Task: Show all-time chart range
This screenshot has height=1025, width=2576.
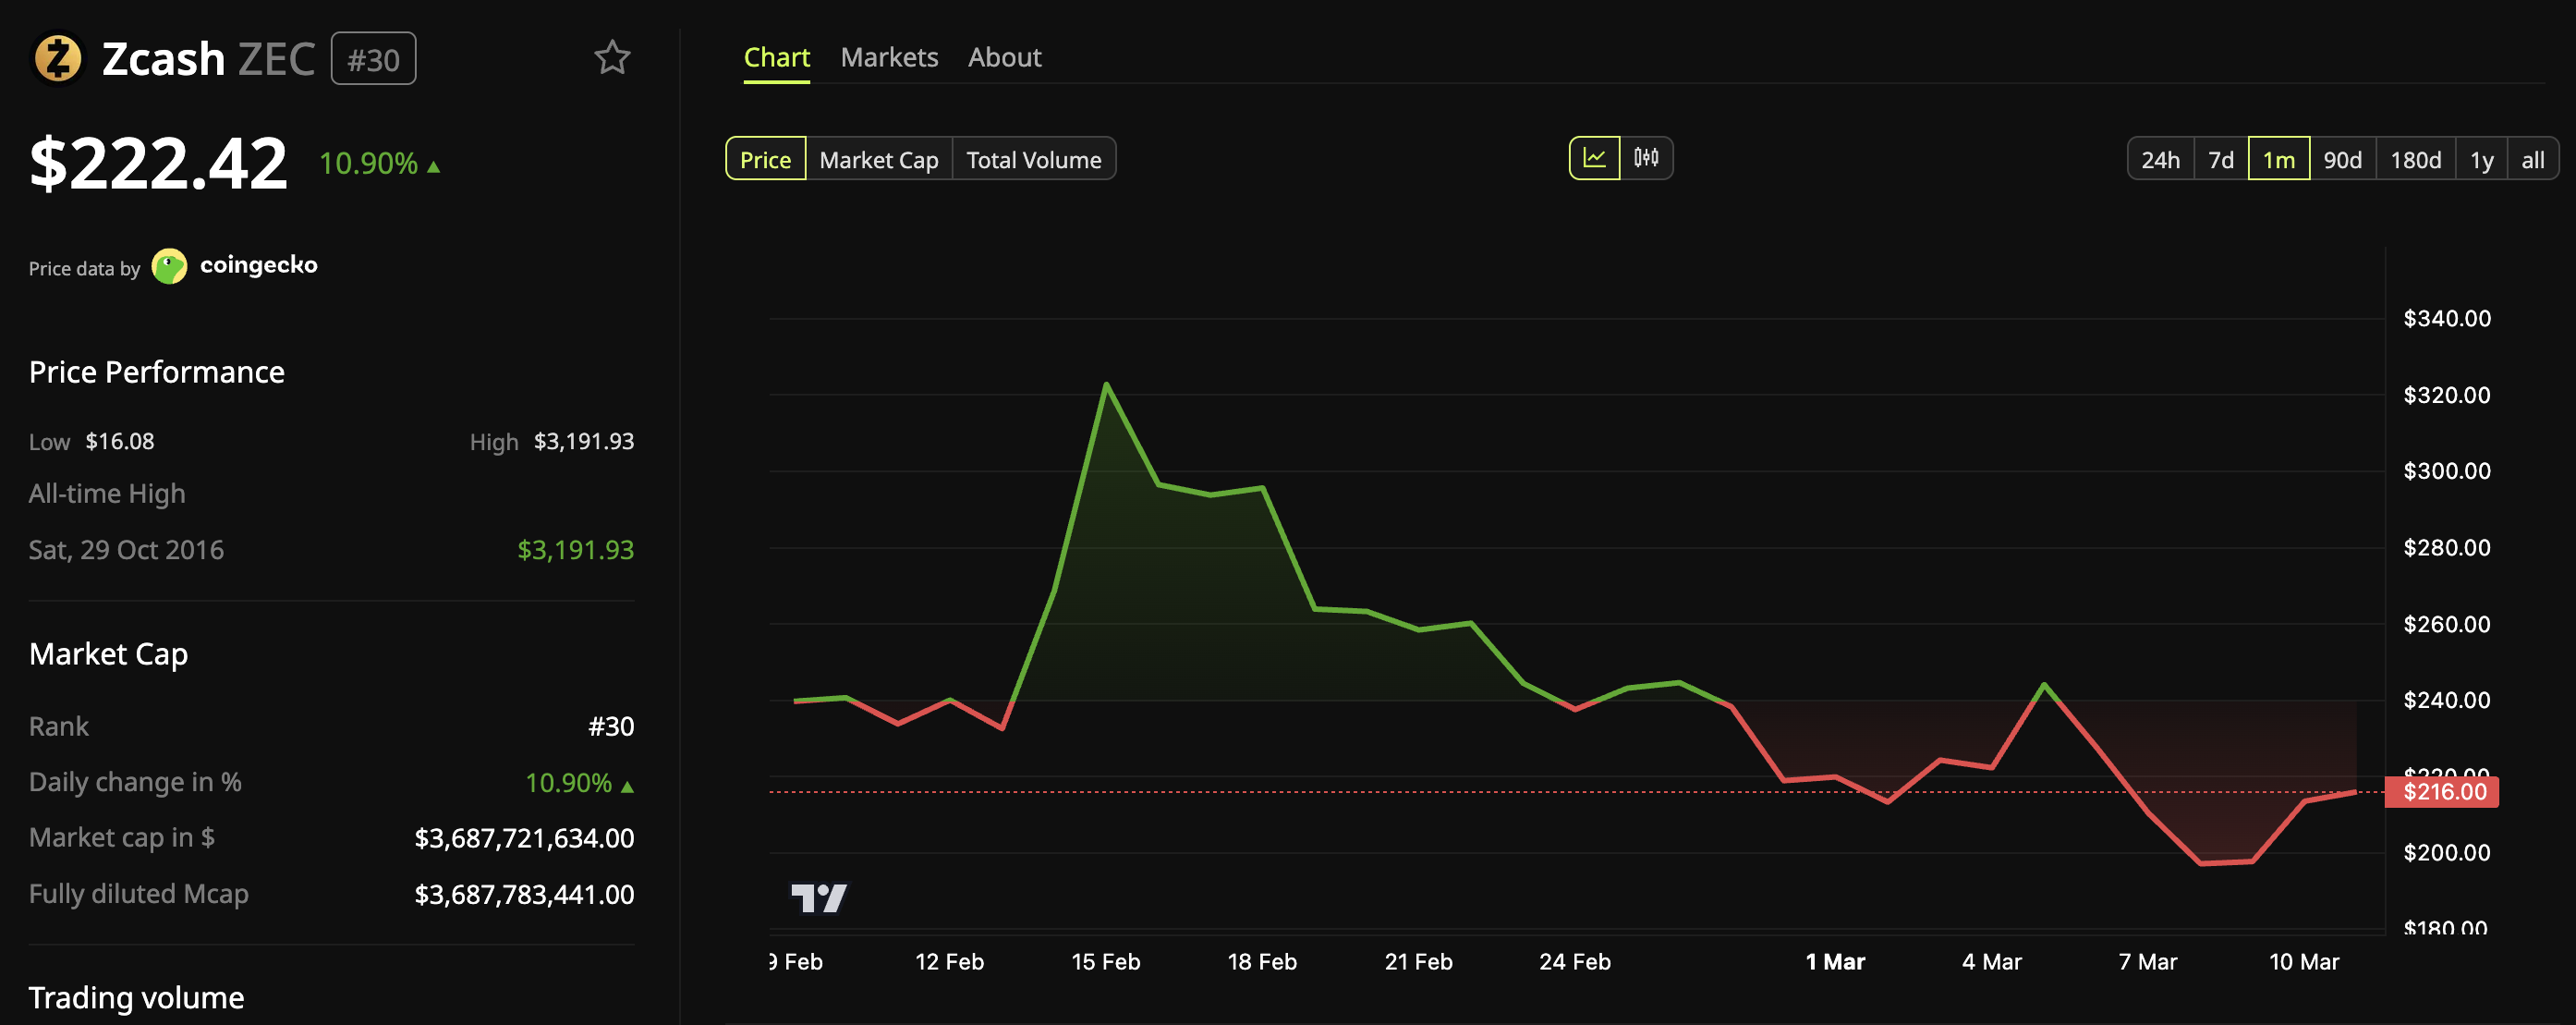Action: pyautogui.click(x=2532, y=160)
